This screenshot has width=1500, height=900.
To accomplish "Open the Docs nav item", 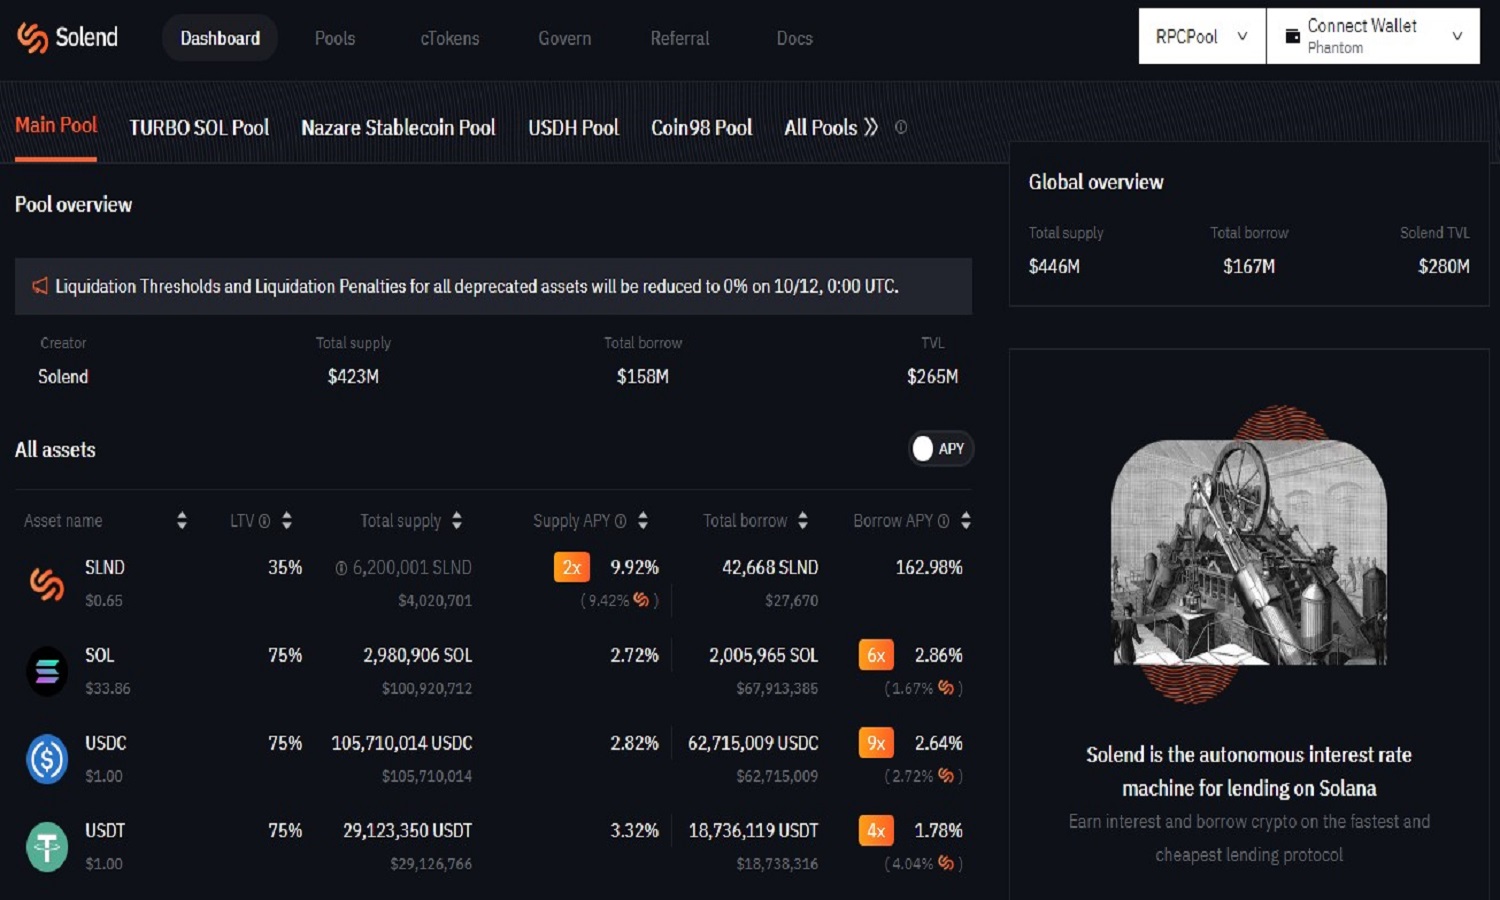I will click(x=795, y=38).
